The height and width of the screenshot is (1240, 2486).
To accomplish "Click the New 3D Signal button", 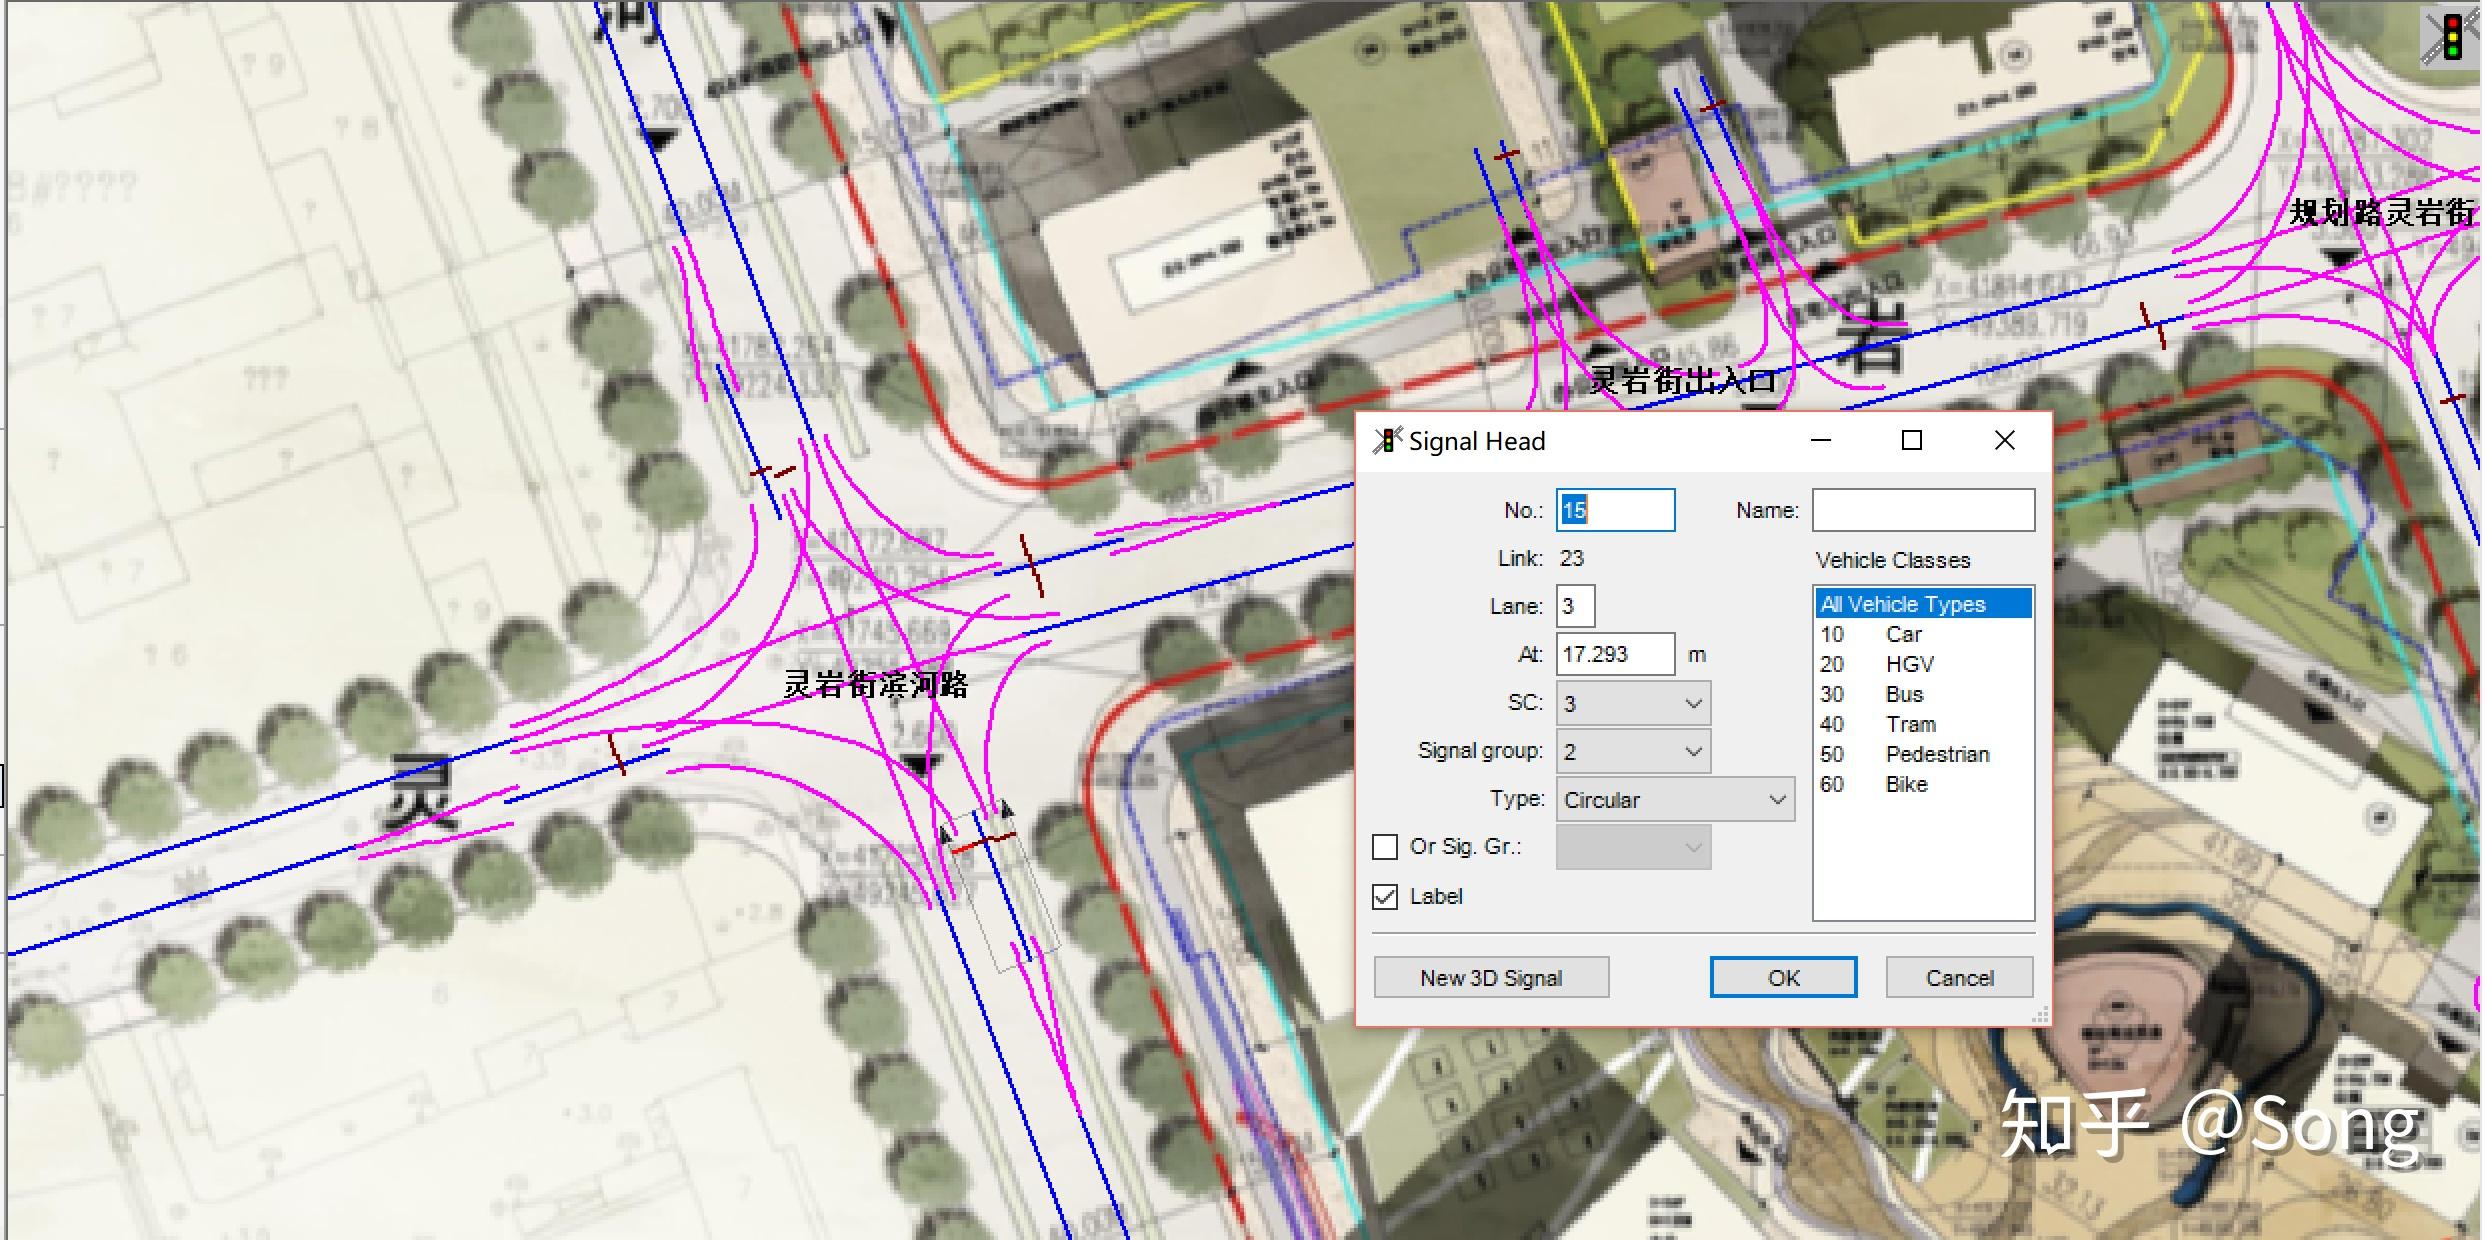I will tap(1490, 978).
